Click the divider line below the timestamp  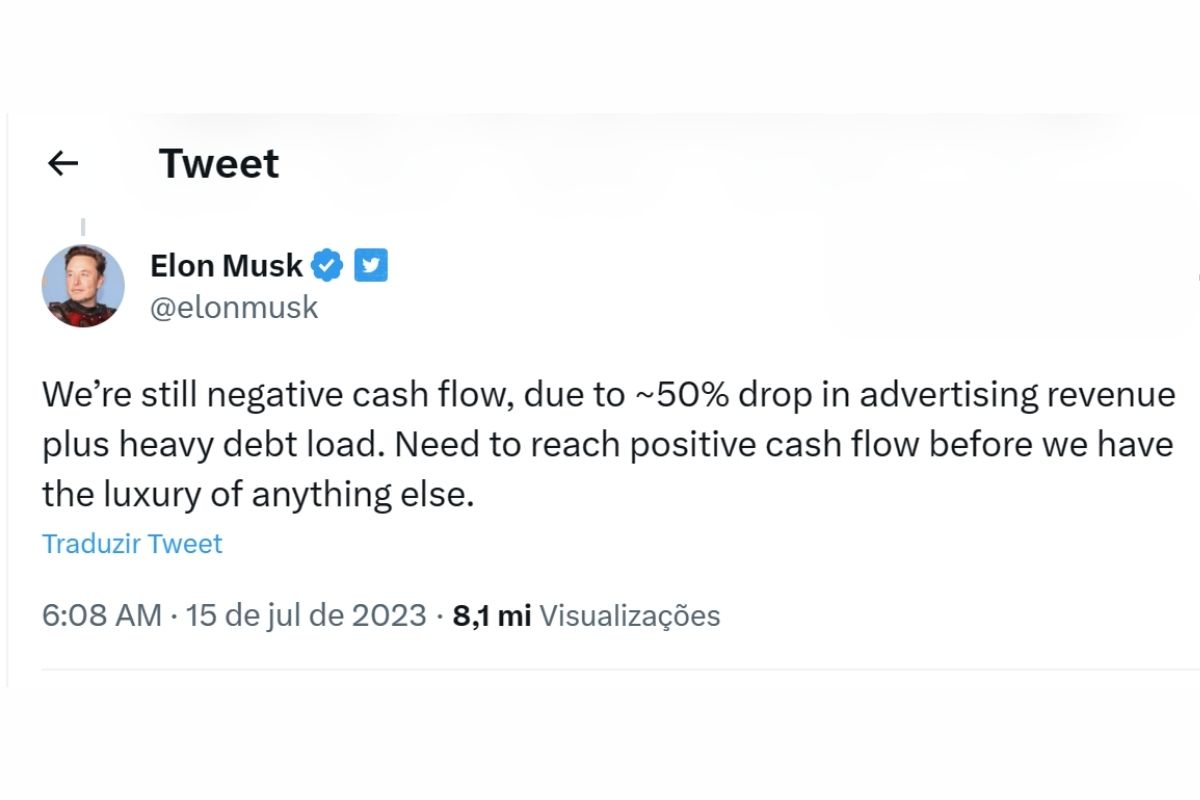point(600,669)
